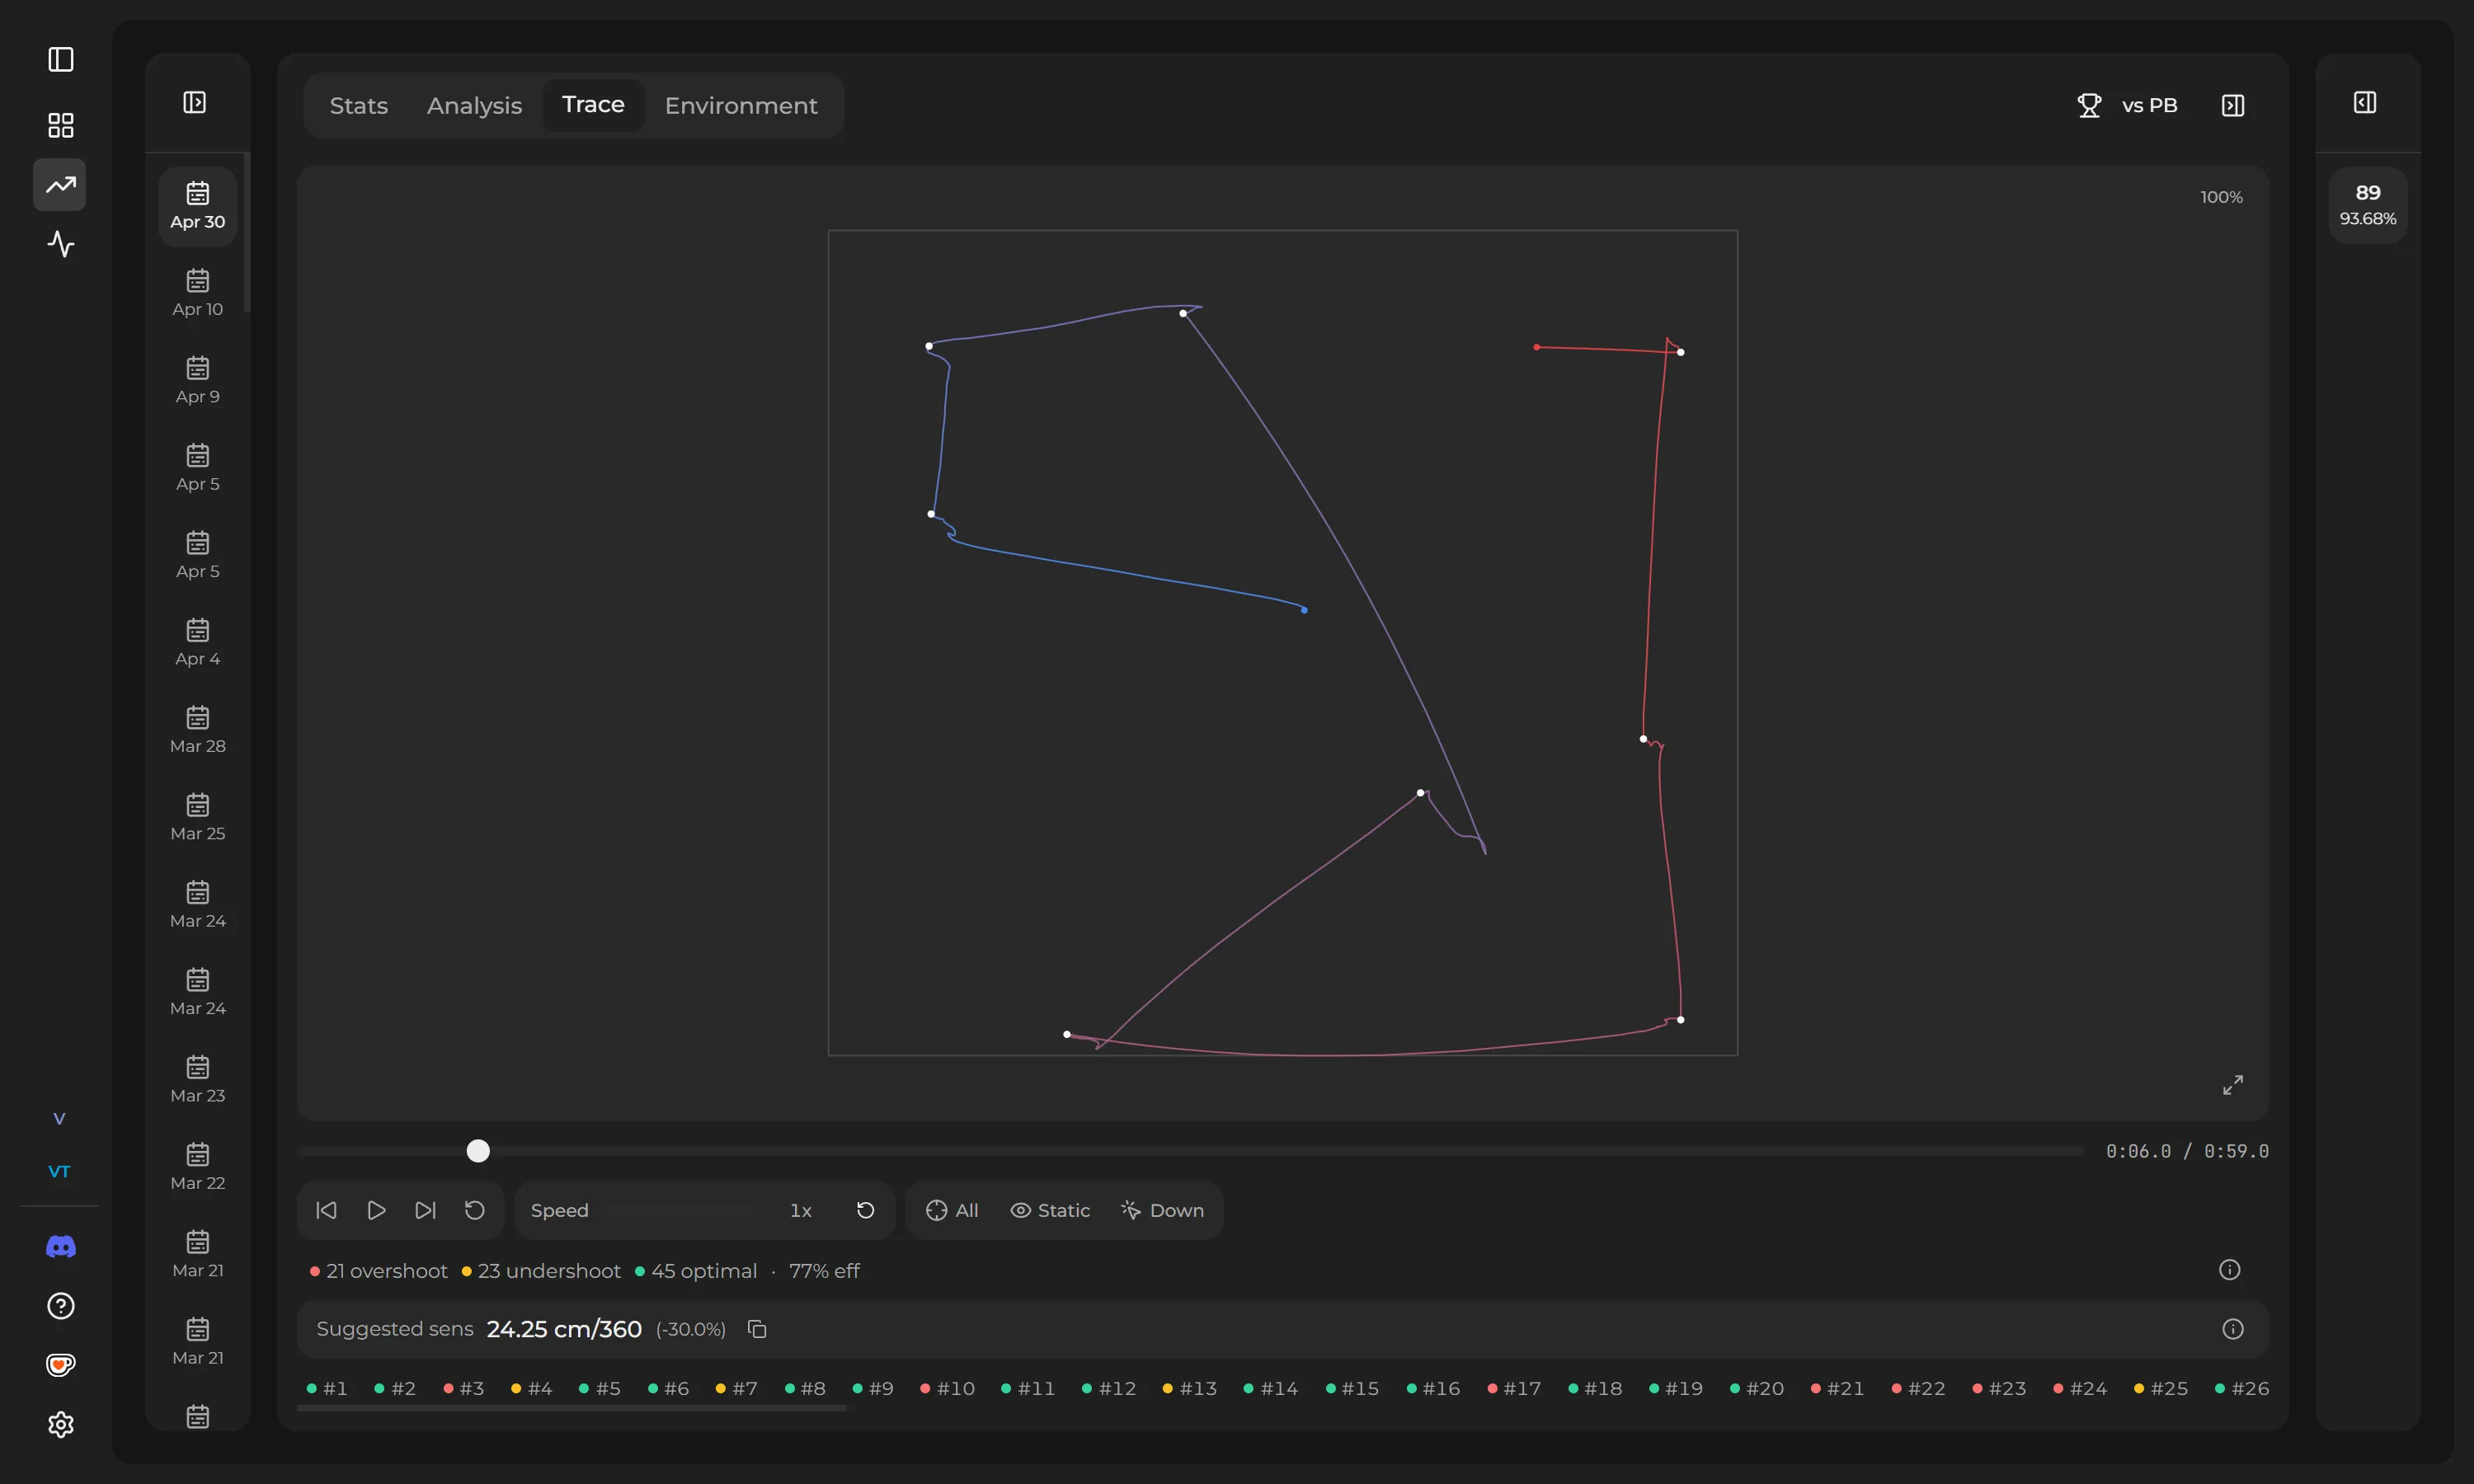2474x1484 pixels.
Task: Switch to the Stats tab
Action: pos(359,105)
